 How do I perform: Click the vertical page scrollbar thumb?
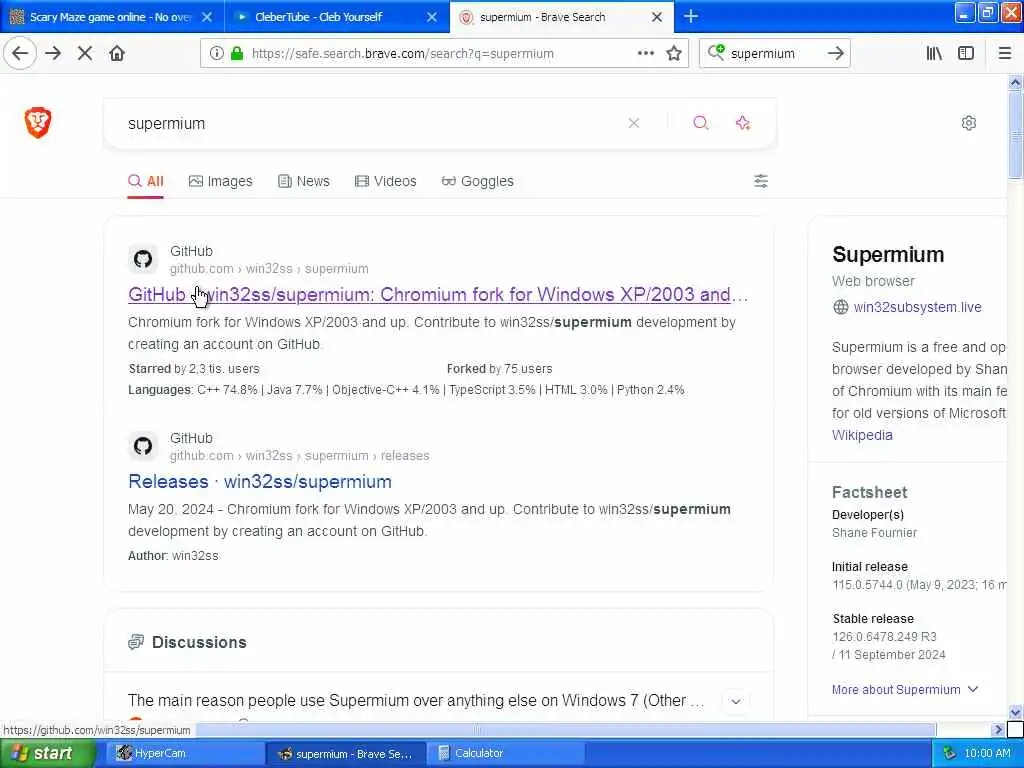pos(1014,134)
